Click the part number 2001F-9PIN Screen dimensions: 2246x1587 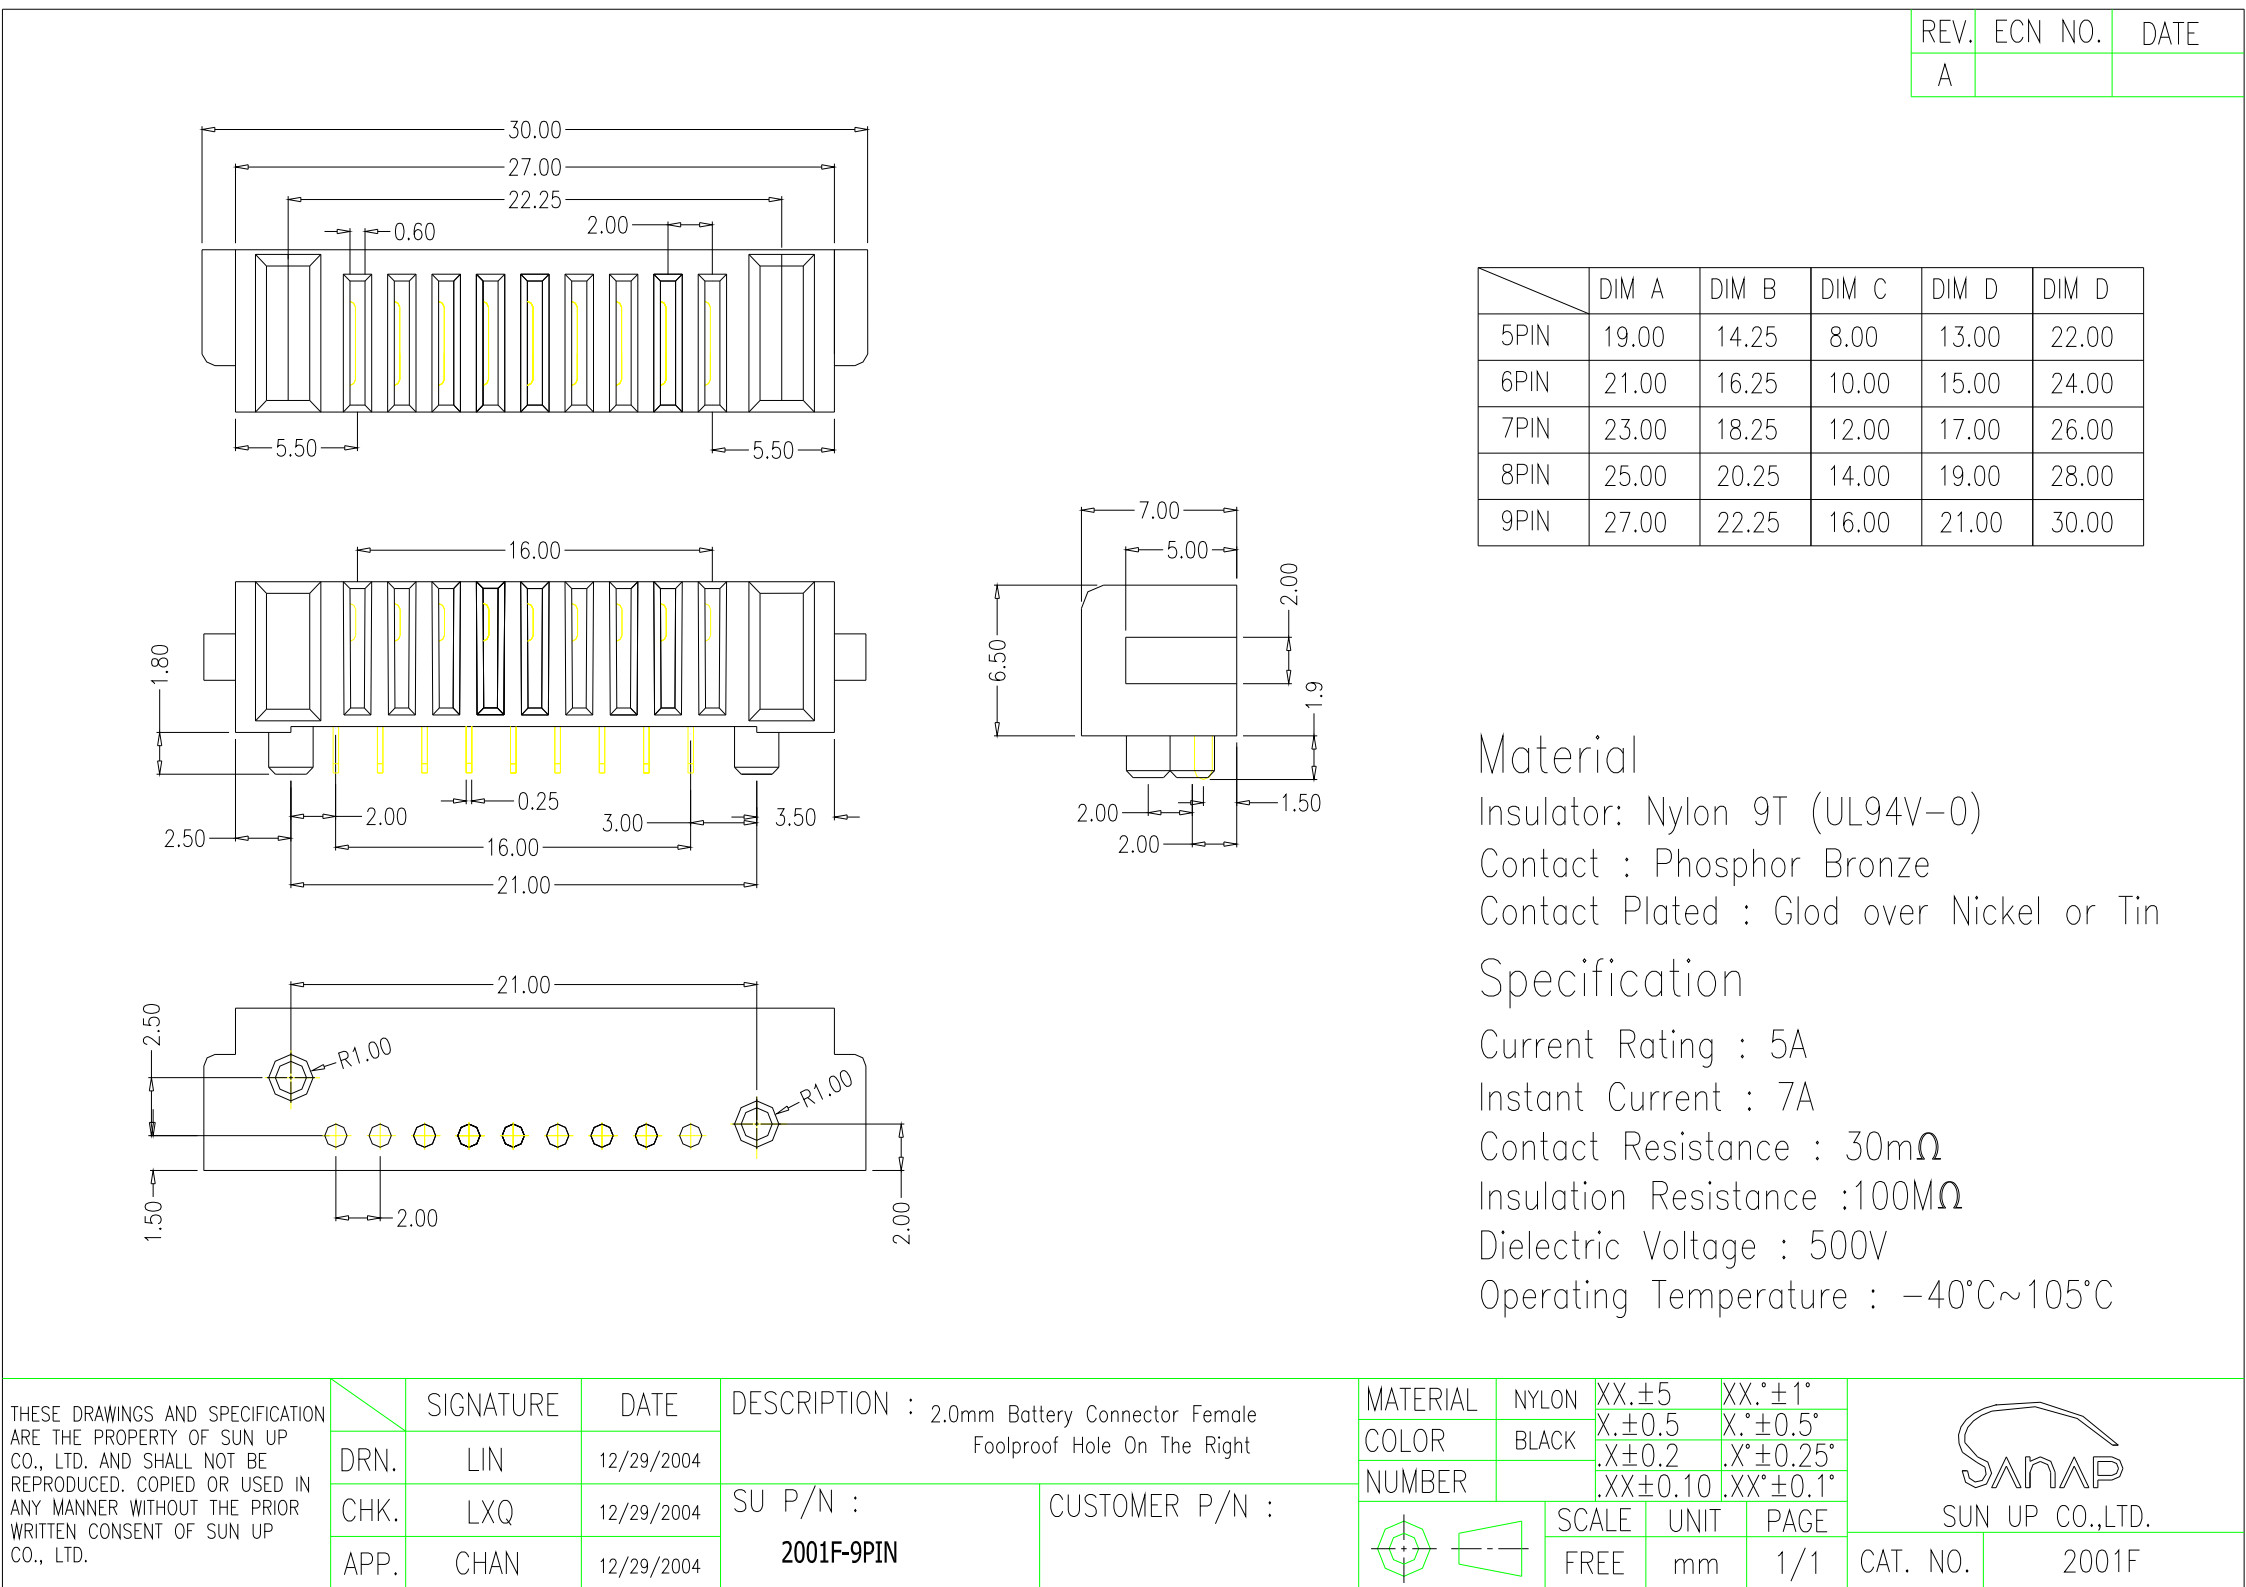pyautogui.click(x=839, y=1552)
